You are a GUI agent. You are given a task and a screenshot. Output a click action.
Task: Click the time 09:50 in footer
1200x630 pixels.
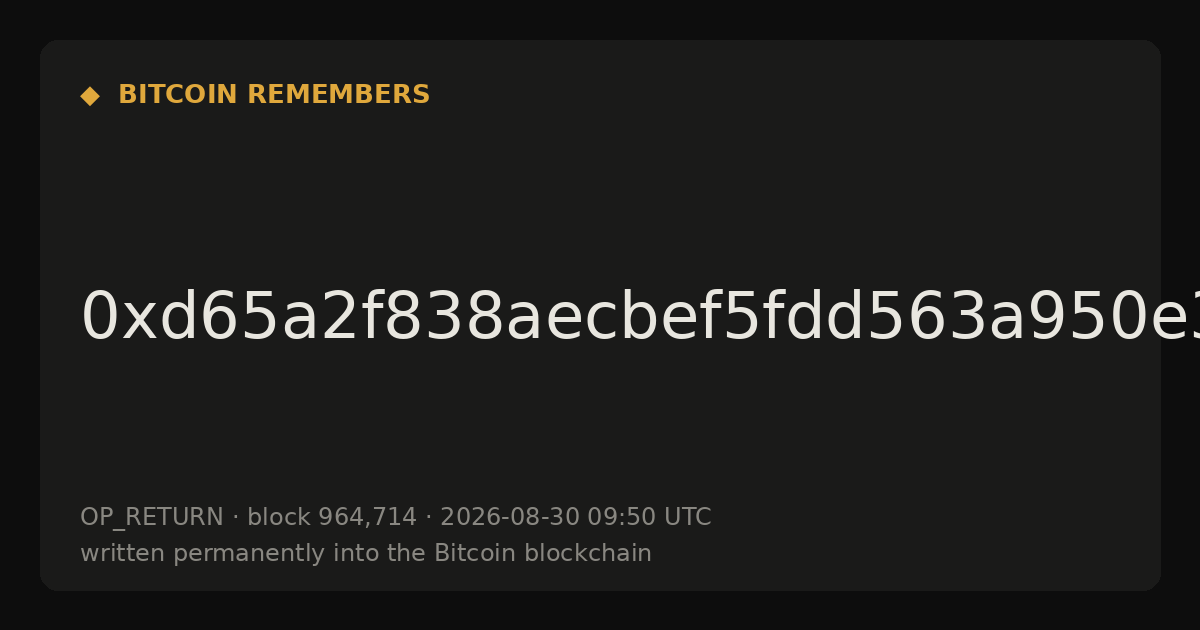click(x=618, y=517)
